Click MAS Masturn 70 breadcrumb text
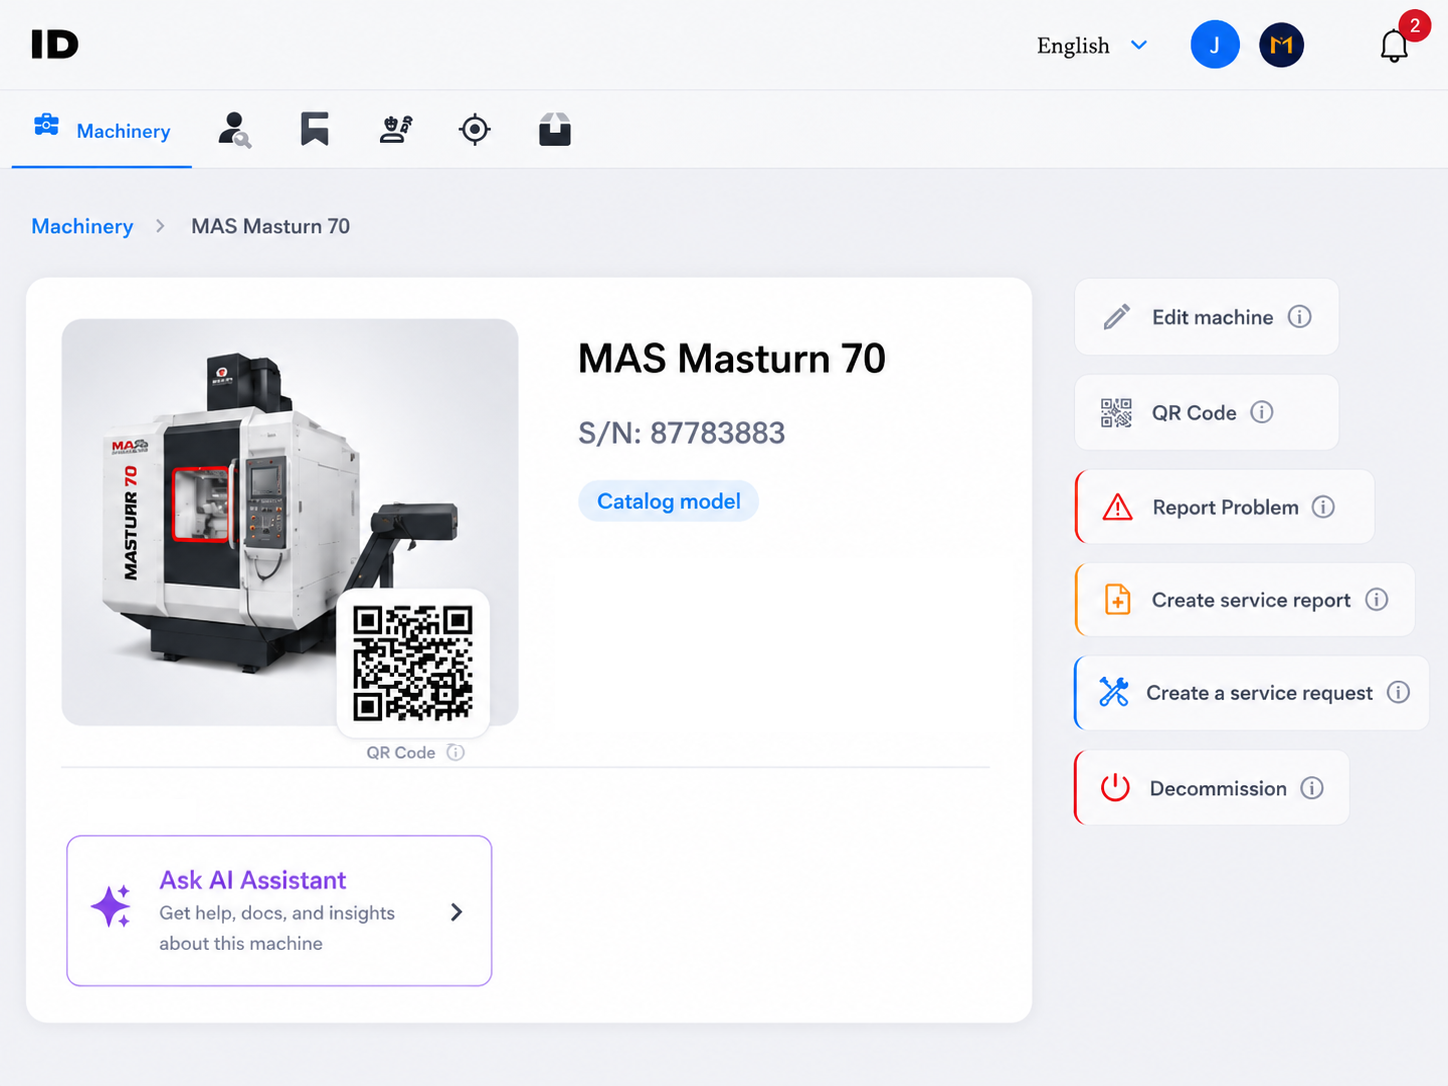Image resolution: width=1448 pixels, height=1086 pixels. click(271, 226)
